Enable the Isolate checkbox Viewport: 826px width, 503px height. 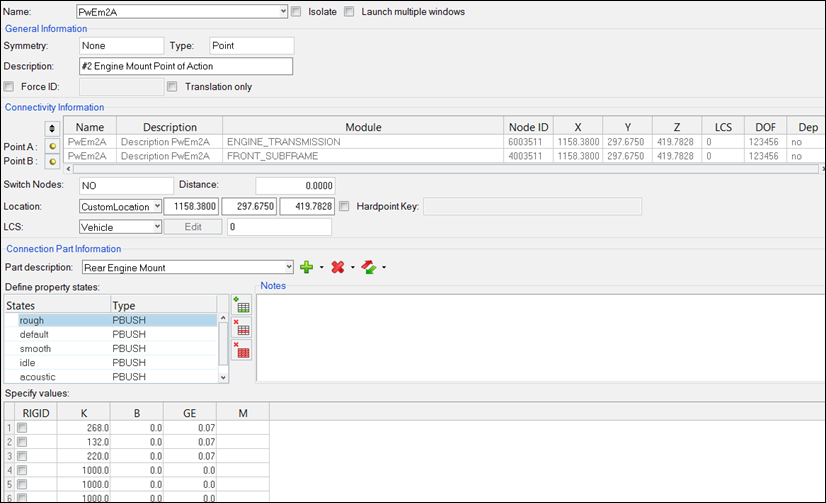coord(297,12)
